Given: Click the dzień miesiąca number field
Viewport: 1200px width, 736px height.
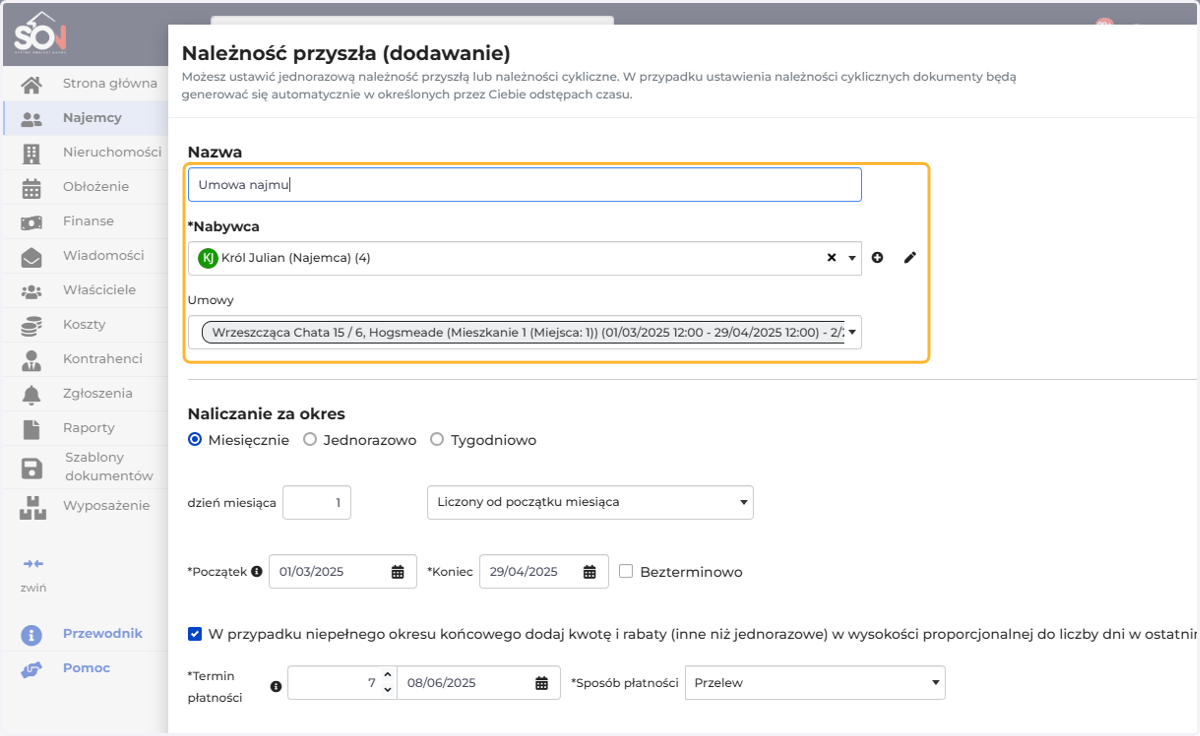Looking at the screenshot, I should point(317,503).
